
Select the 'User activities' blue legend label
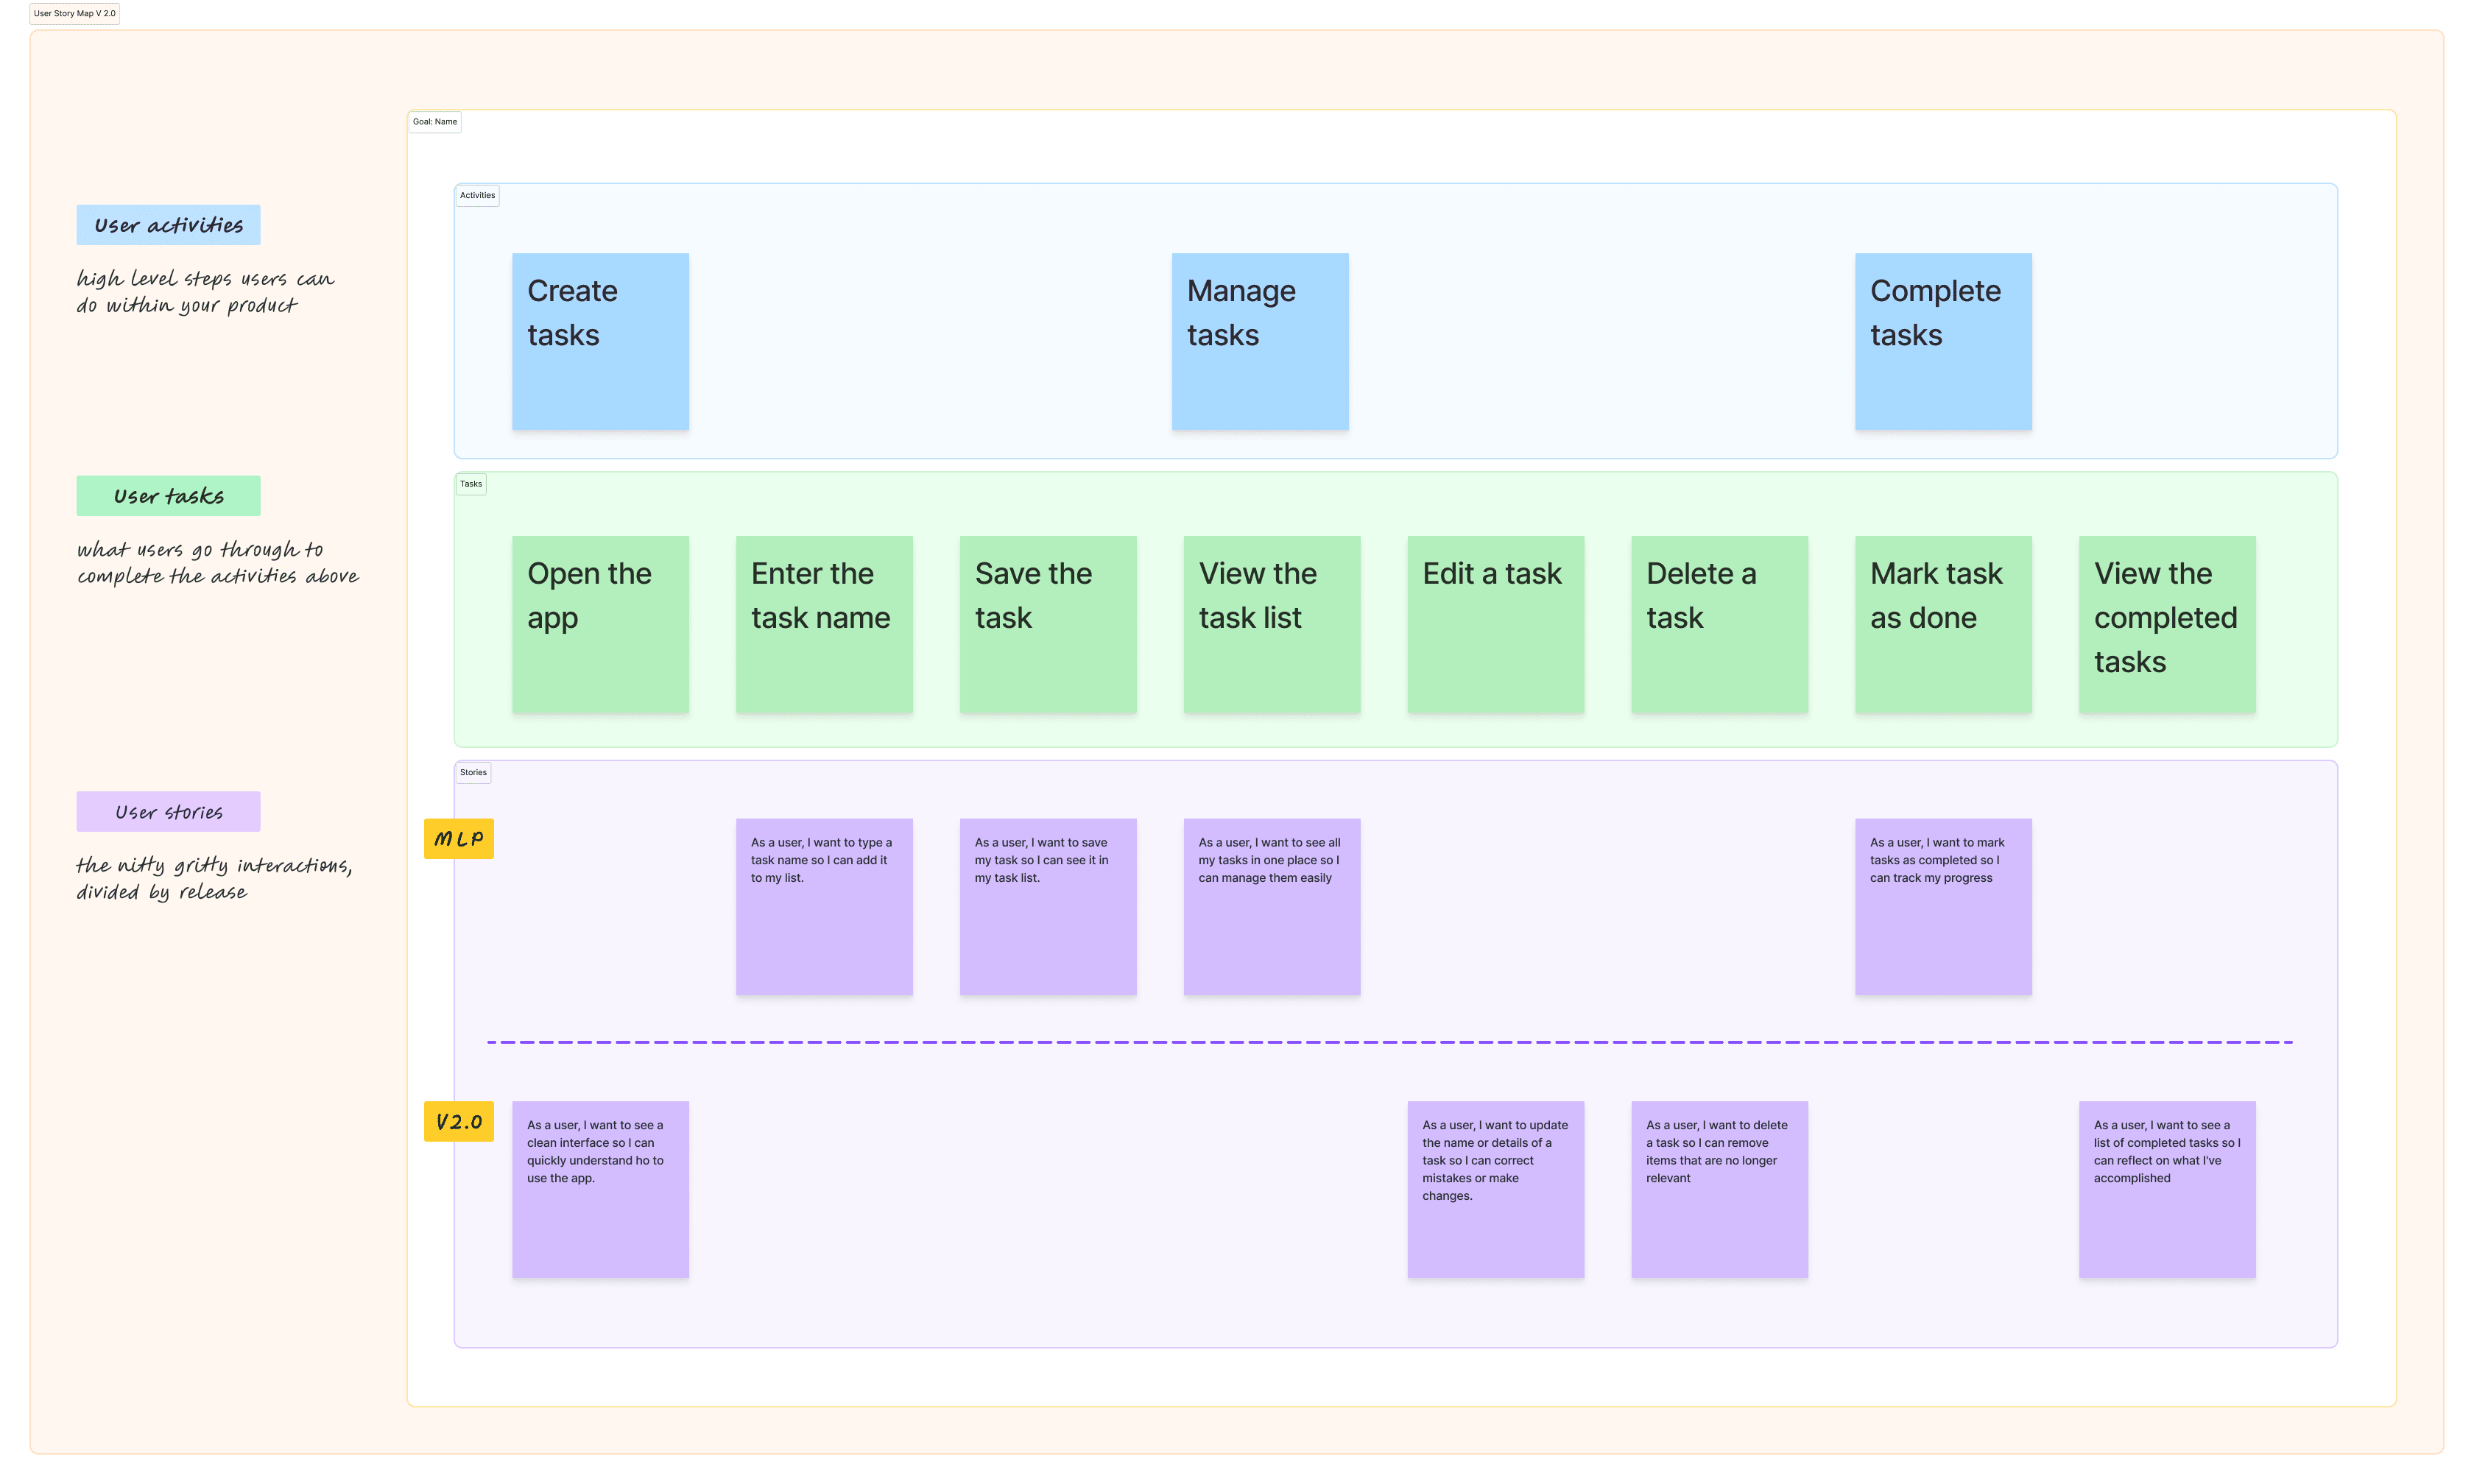[x=168, y=225]
